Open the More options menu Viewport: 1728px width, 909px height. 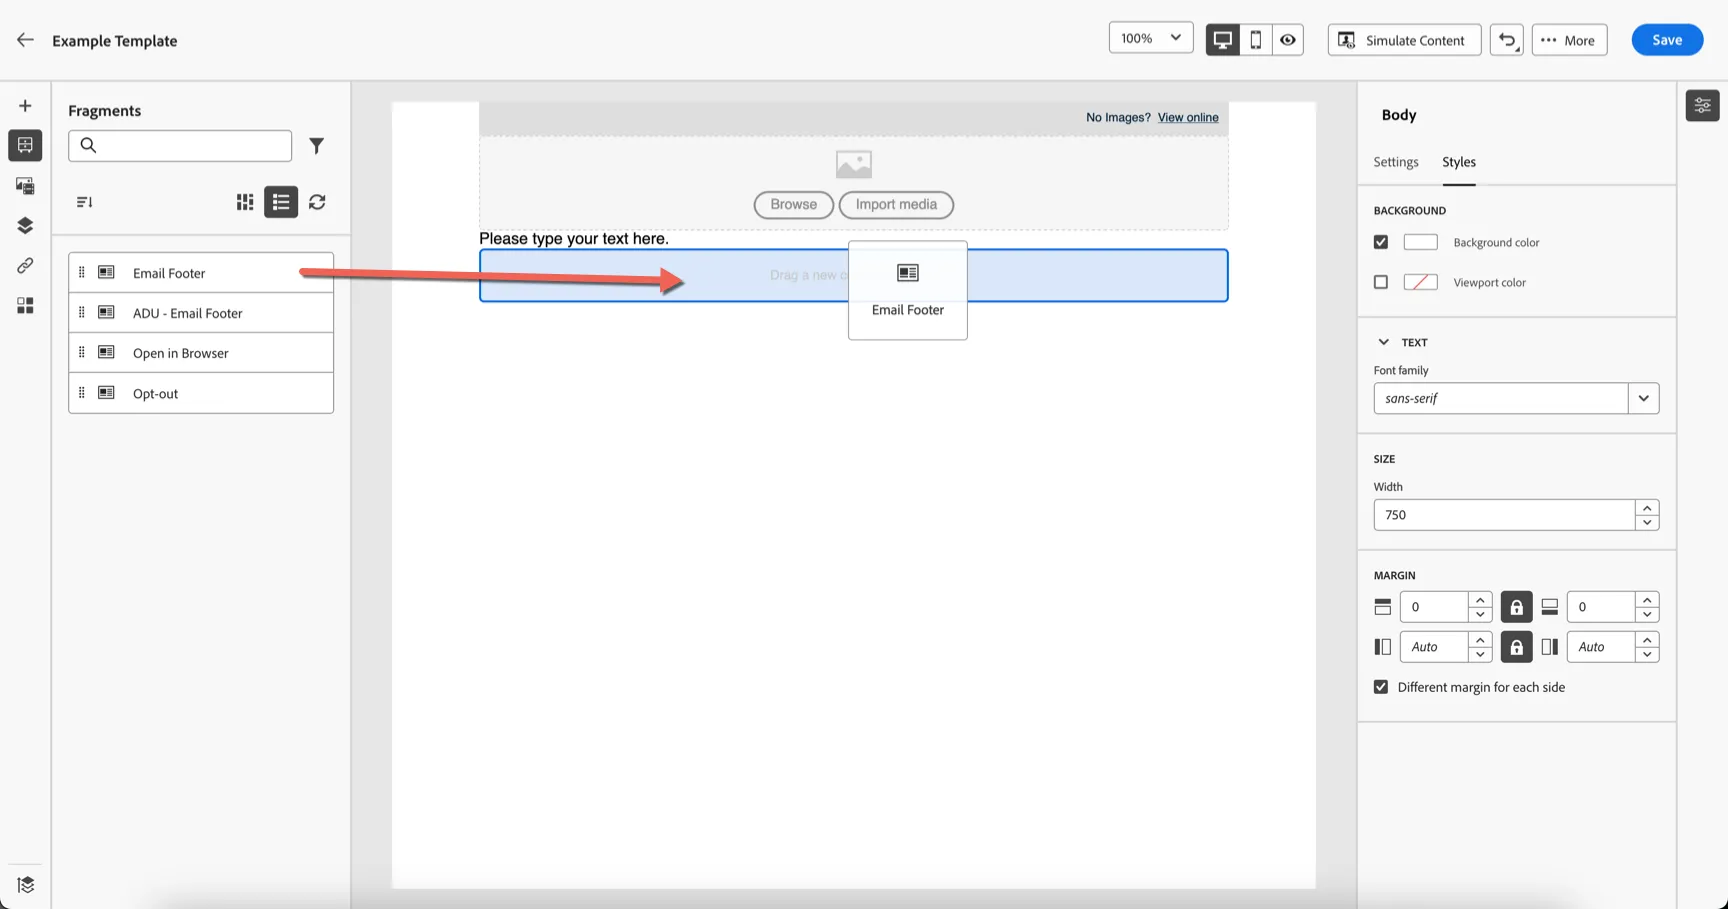pos(1569,40)
